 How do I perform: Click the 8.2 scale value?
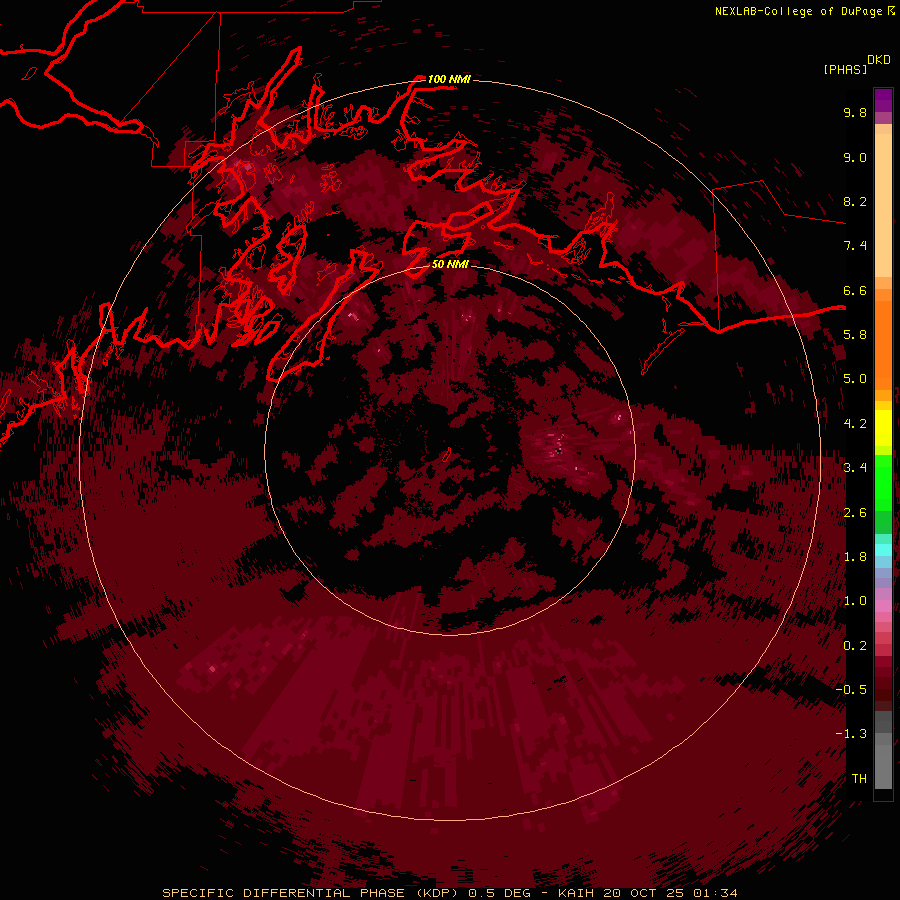[x=855, y=202]
